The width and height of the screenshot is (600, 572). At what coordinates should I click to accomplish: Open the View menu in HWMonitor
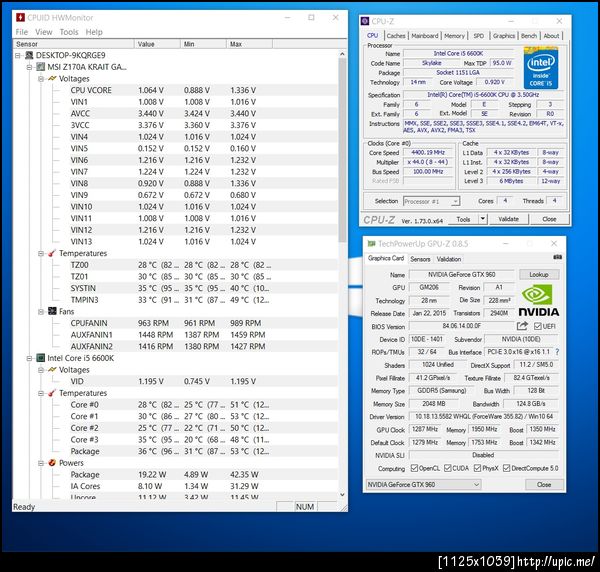[44, 32]
